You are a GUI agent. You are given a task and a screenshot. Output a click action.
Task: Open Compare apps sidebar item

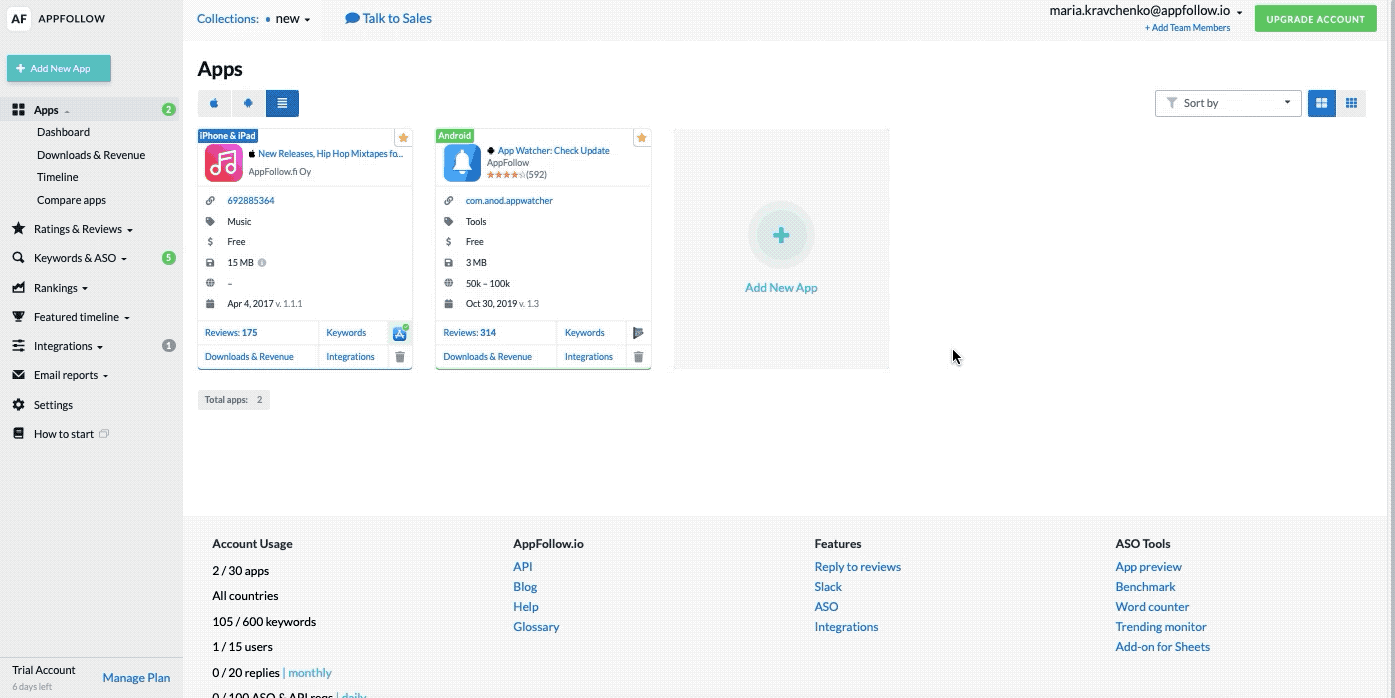tap(71, 200)
